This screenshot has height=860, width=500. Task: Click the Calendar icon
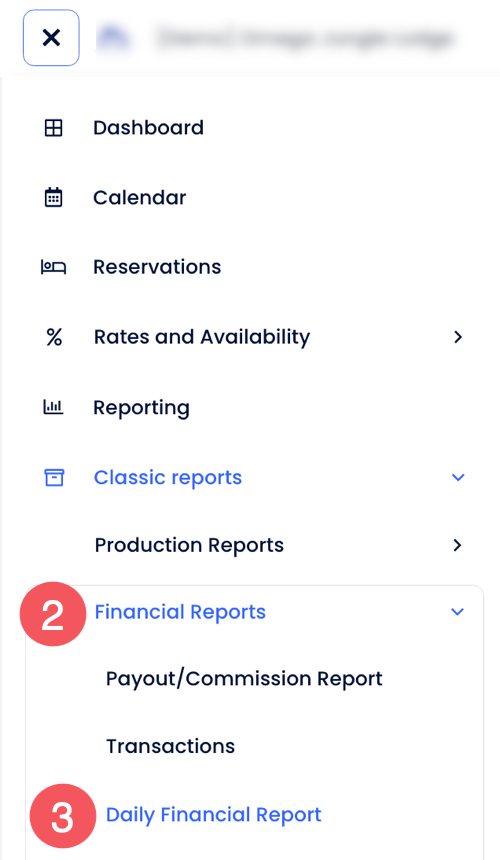(x=53, y=197)
